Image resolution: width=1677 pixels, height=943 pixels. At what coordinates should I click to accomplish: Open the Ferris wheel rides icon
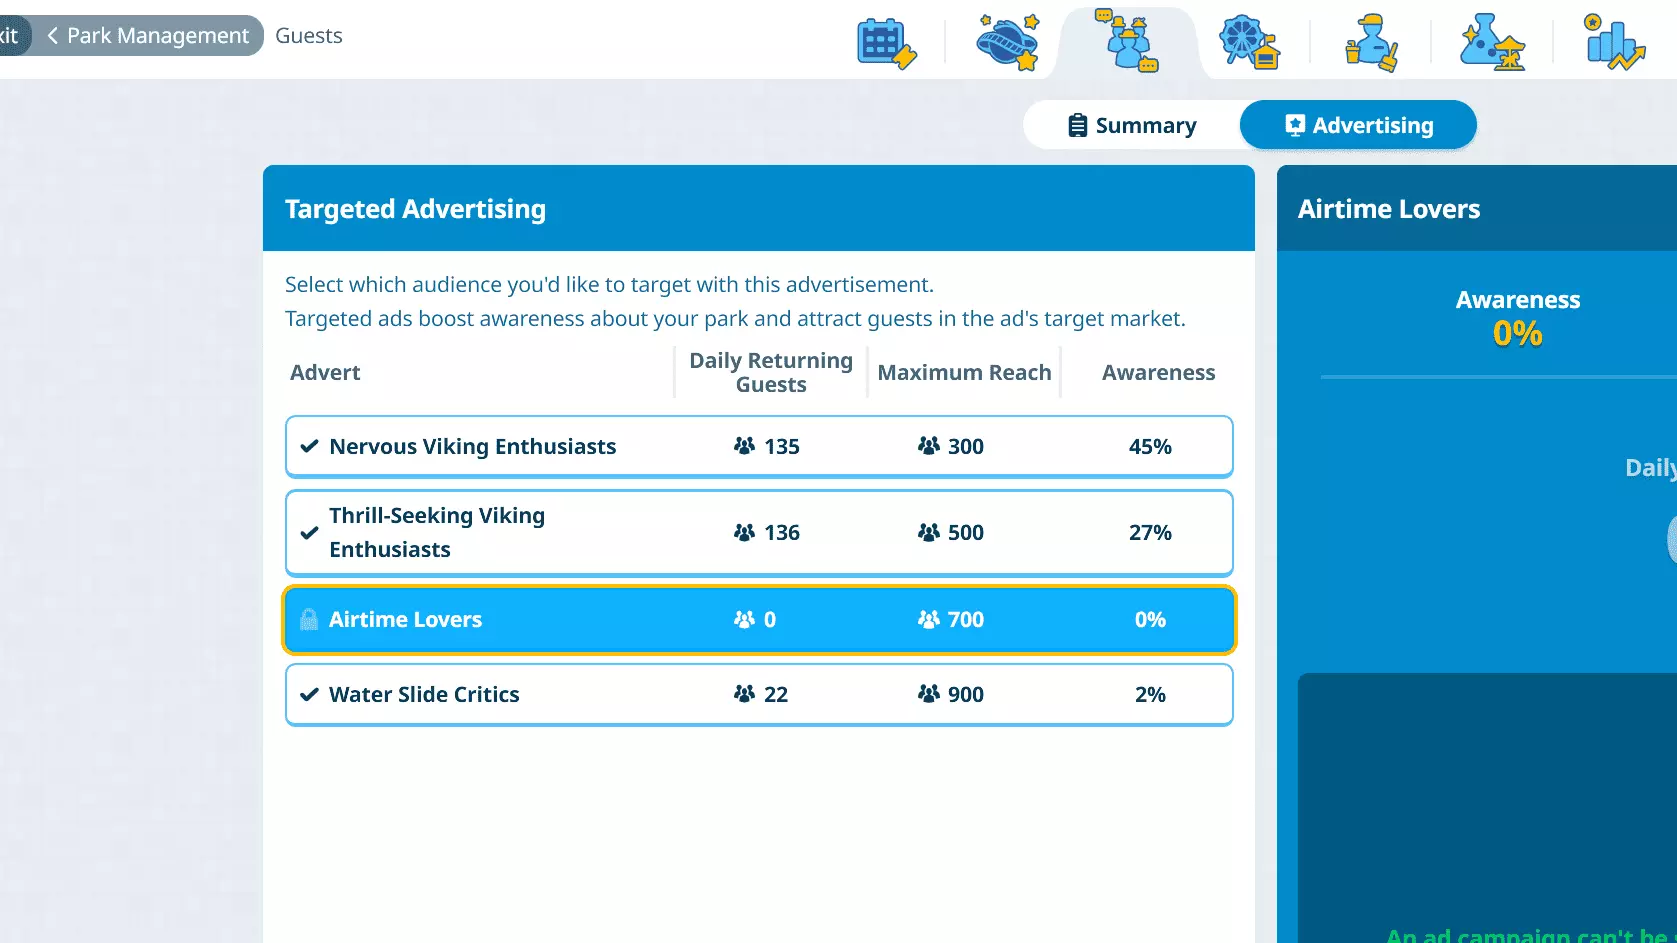pyautogui.click(x=1249, y=43)
